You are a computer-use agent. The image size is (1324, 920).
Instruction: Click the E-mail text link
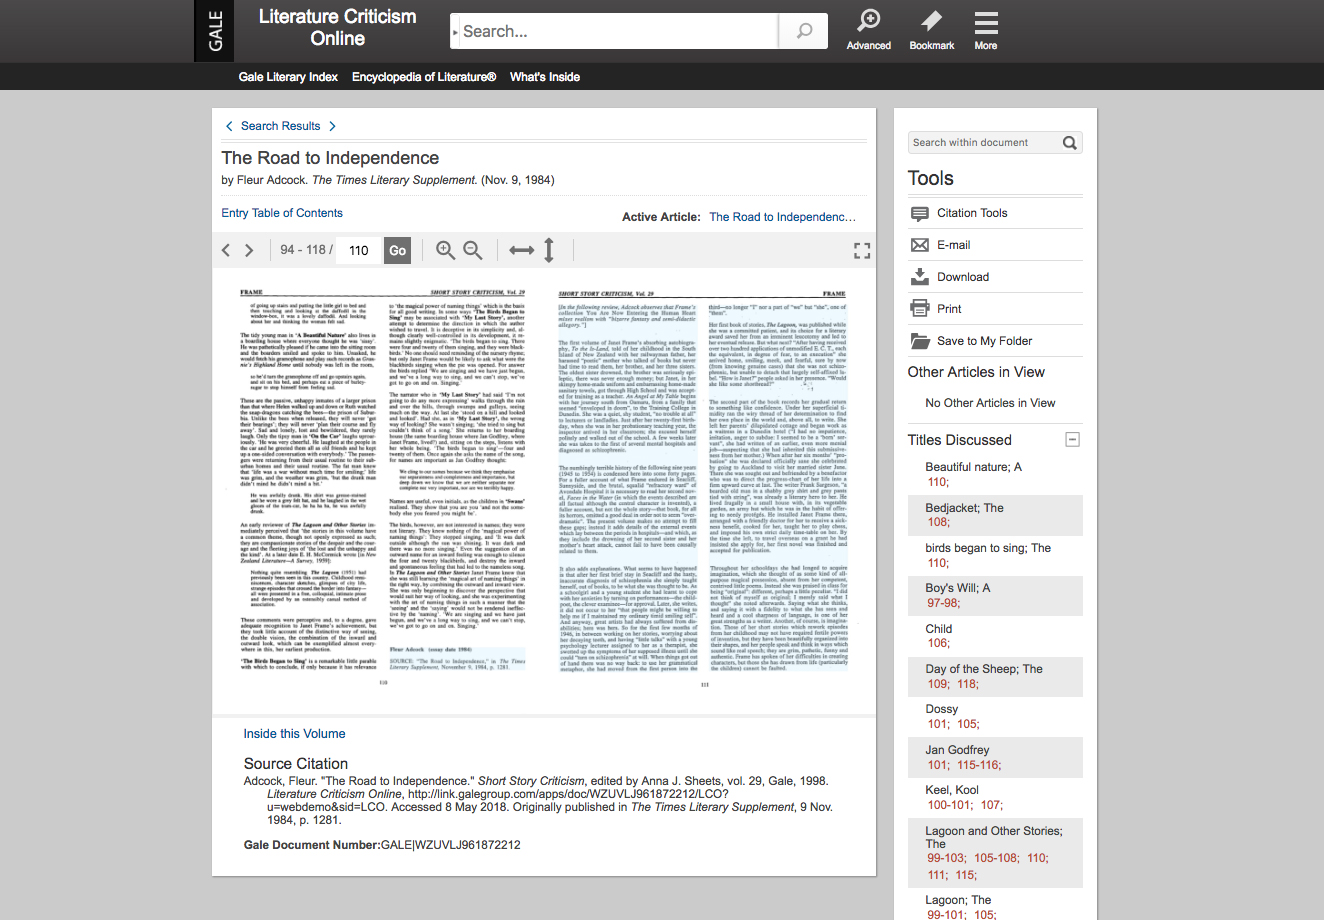pos(954,245)
